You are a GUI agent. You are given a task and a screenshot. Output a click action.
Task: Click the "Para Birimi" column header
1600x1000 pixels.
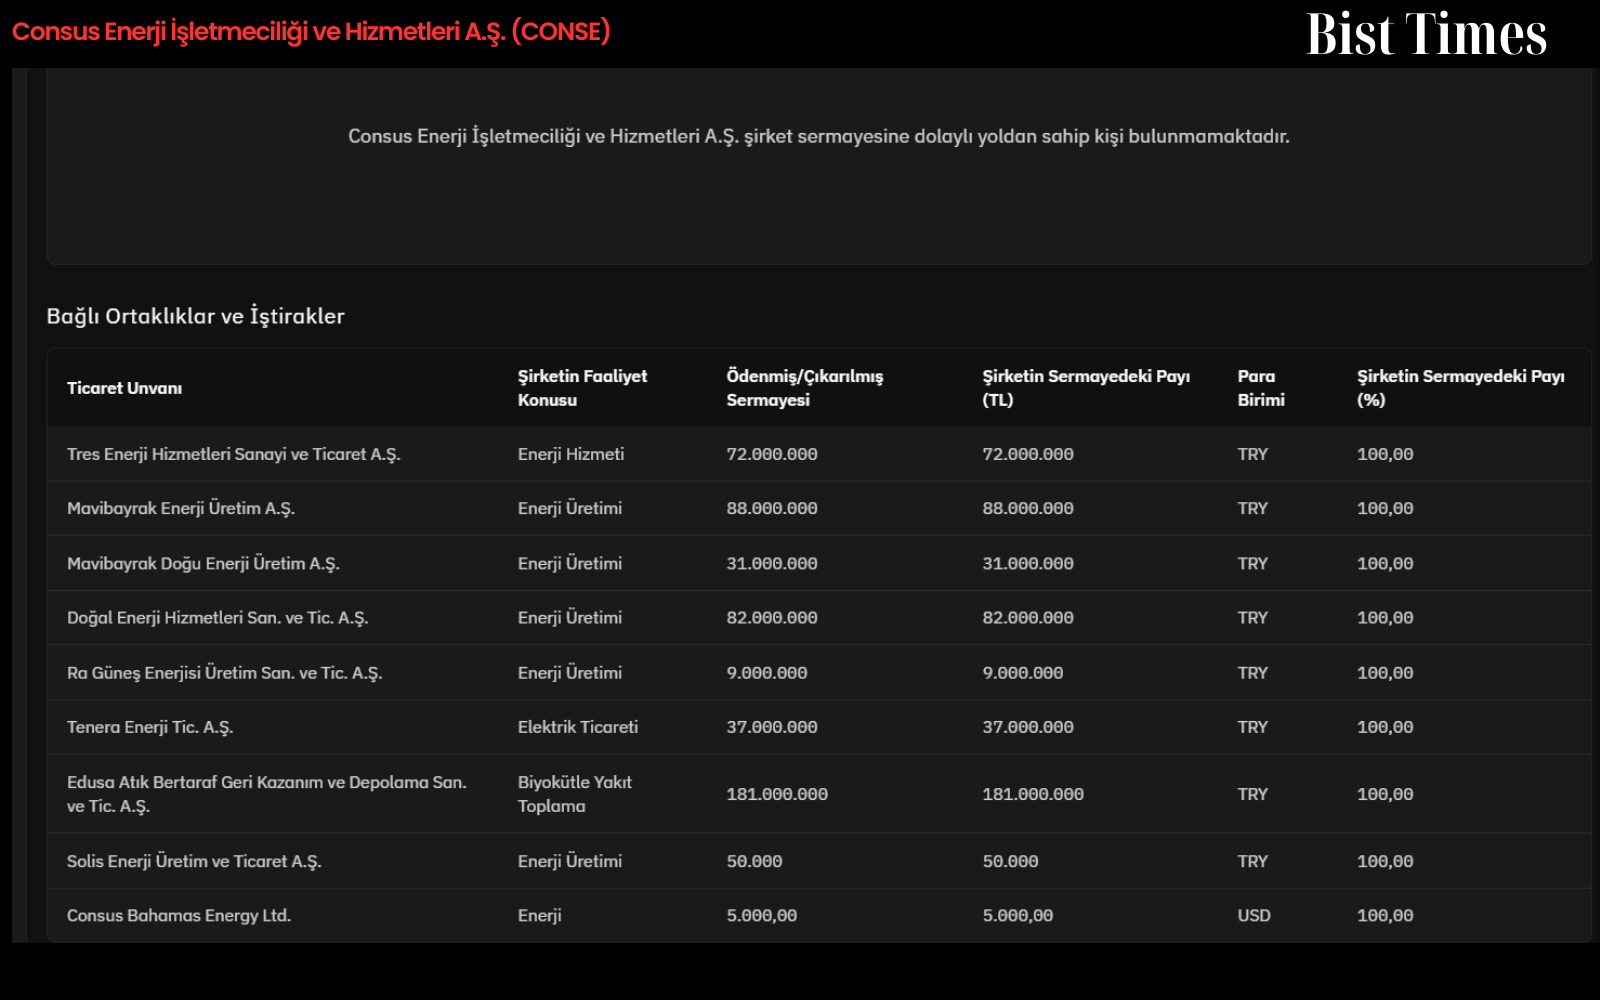tap(1261, 388)
